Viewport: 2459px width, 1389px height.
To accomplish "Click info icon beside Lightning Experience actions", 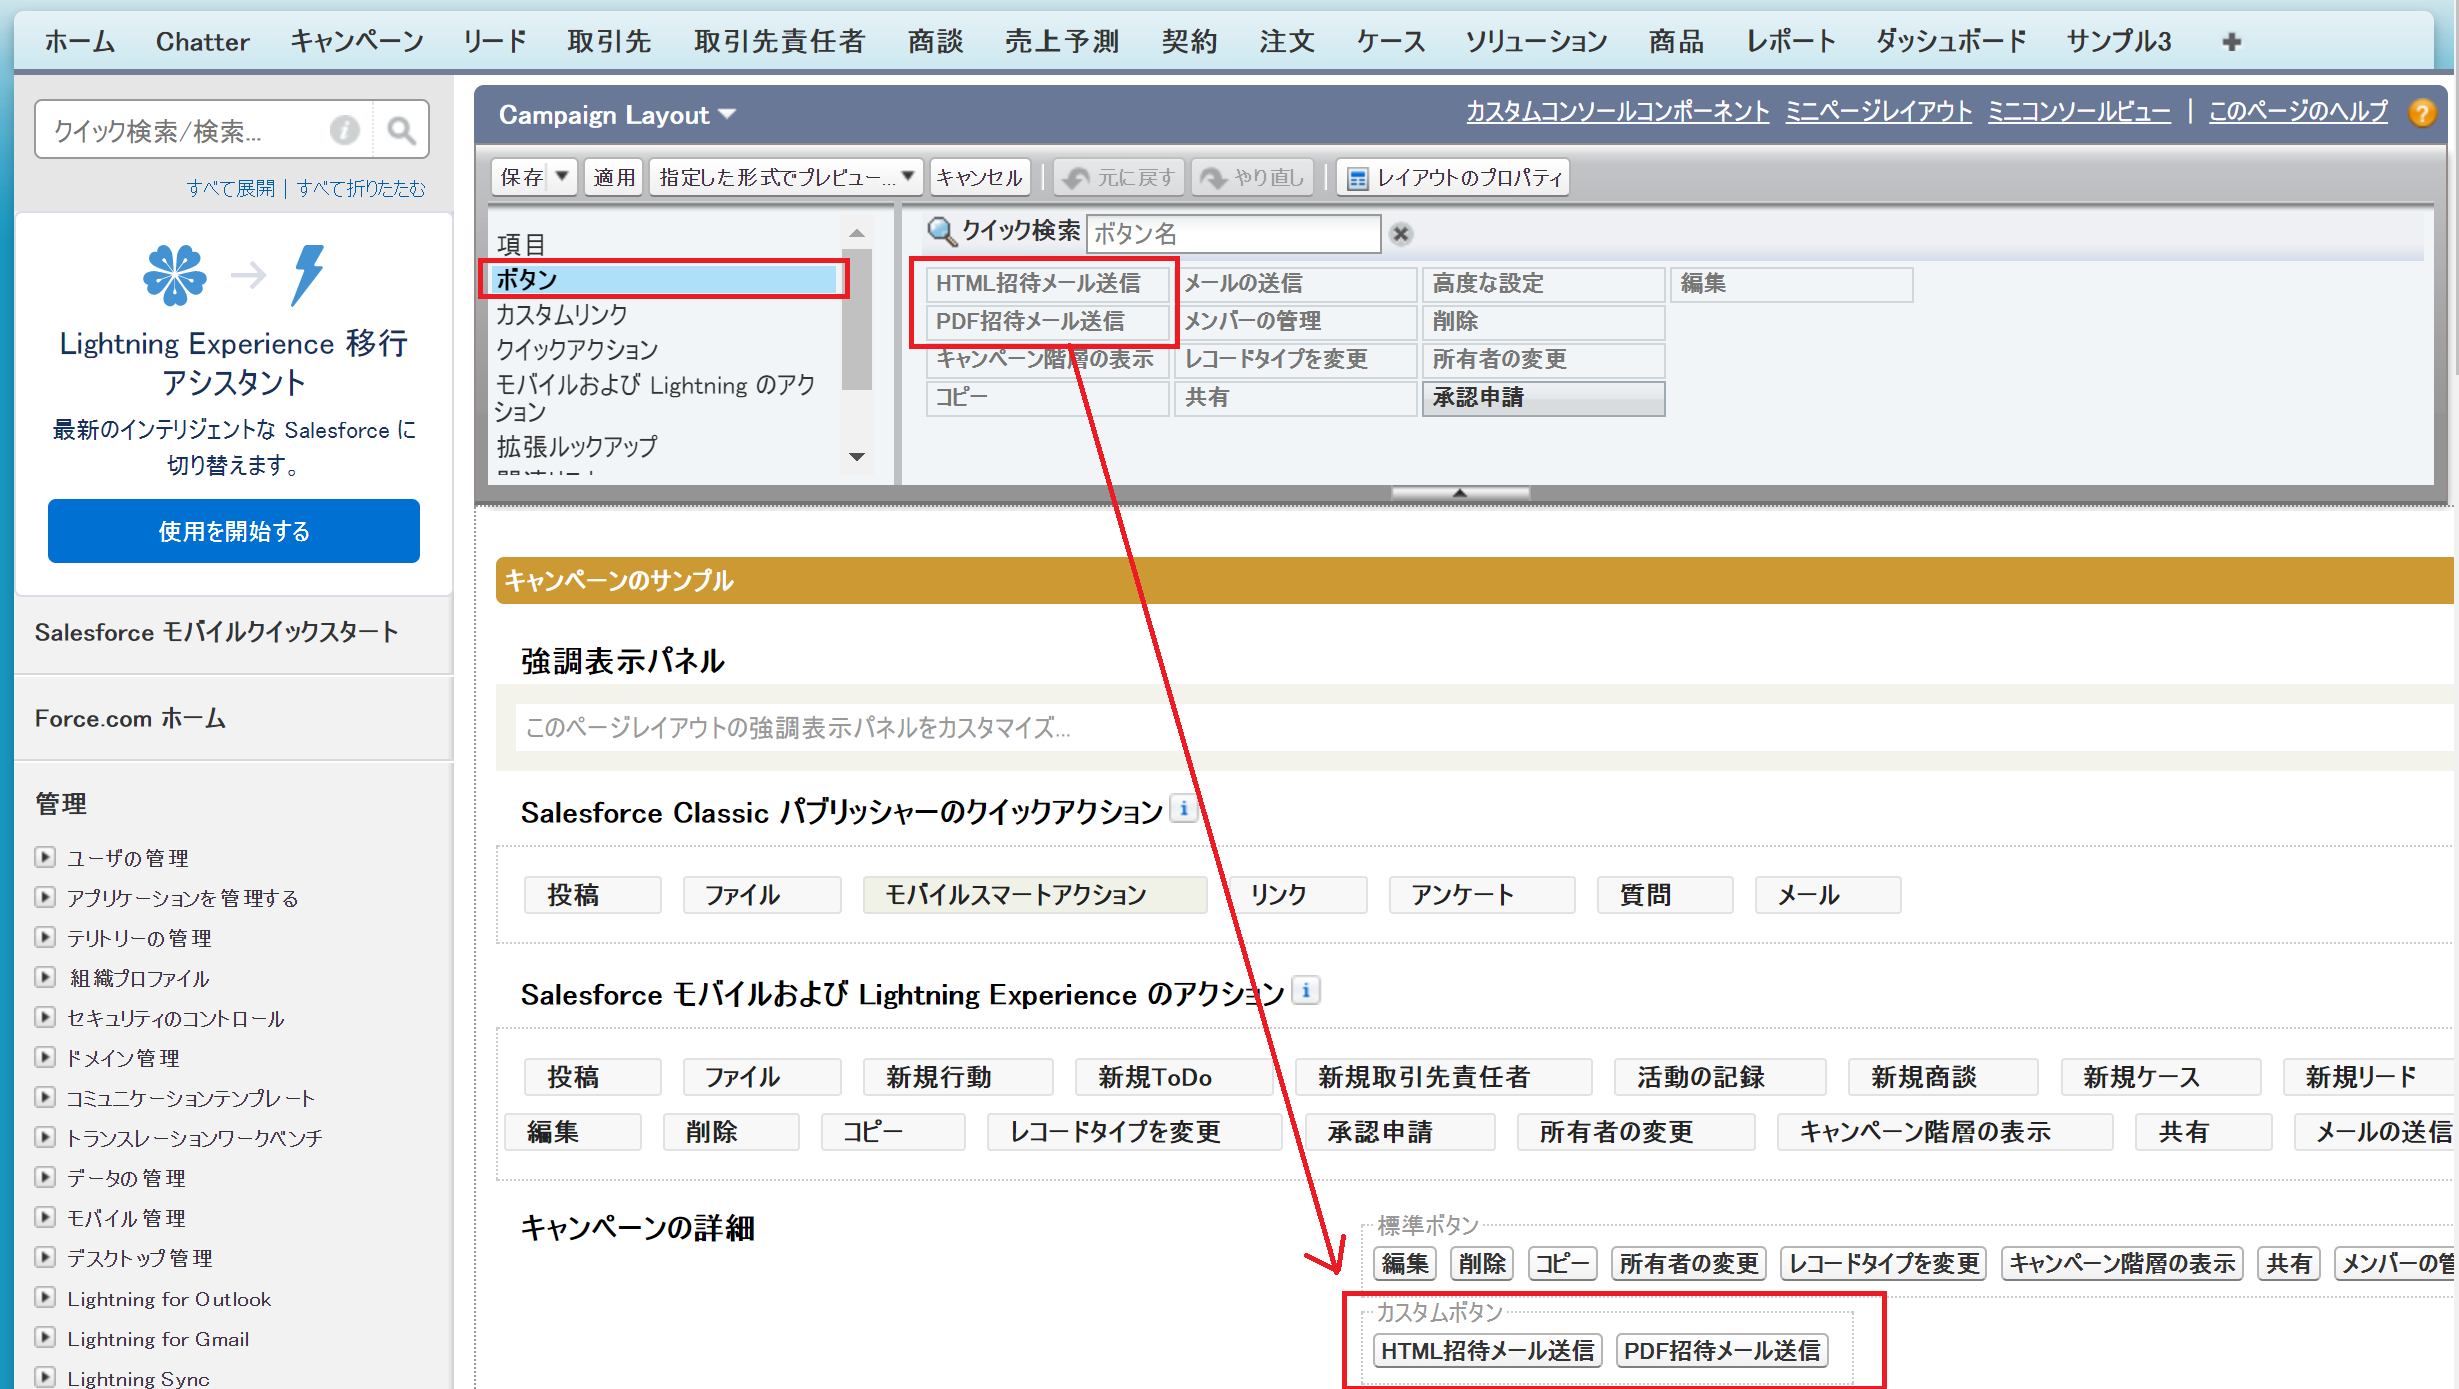I will tap(1306, 990).
